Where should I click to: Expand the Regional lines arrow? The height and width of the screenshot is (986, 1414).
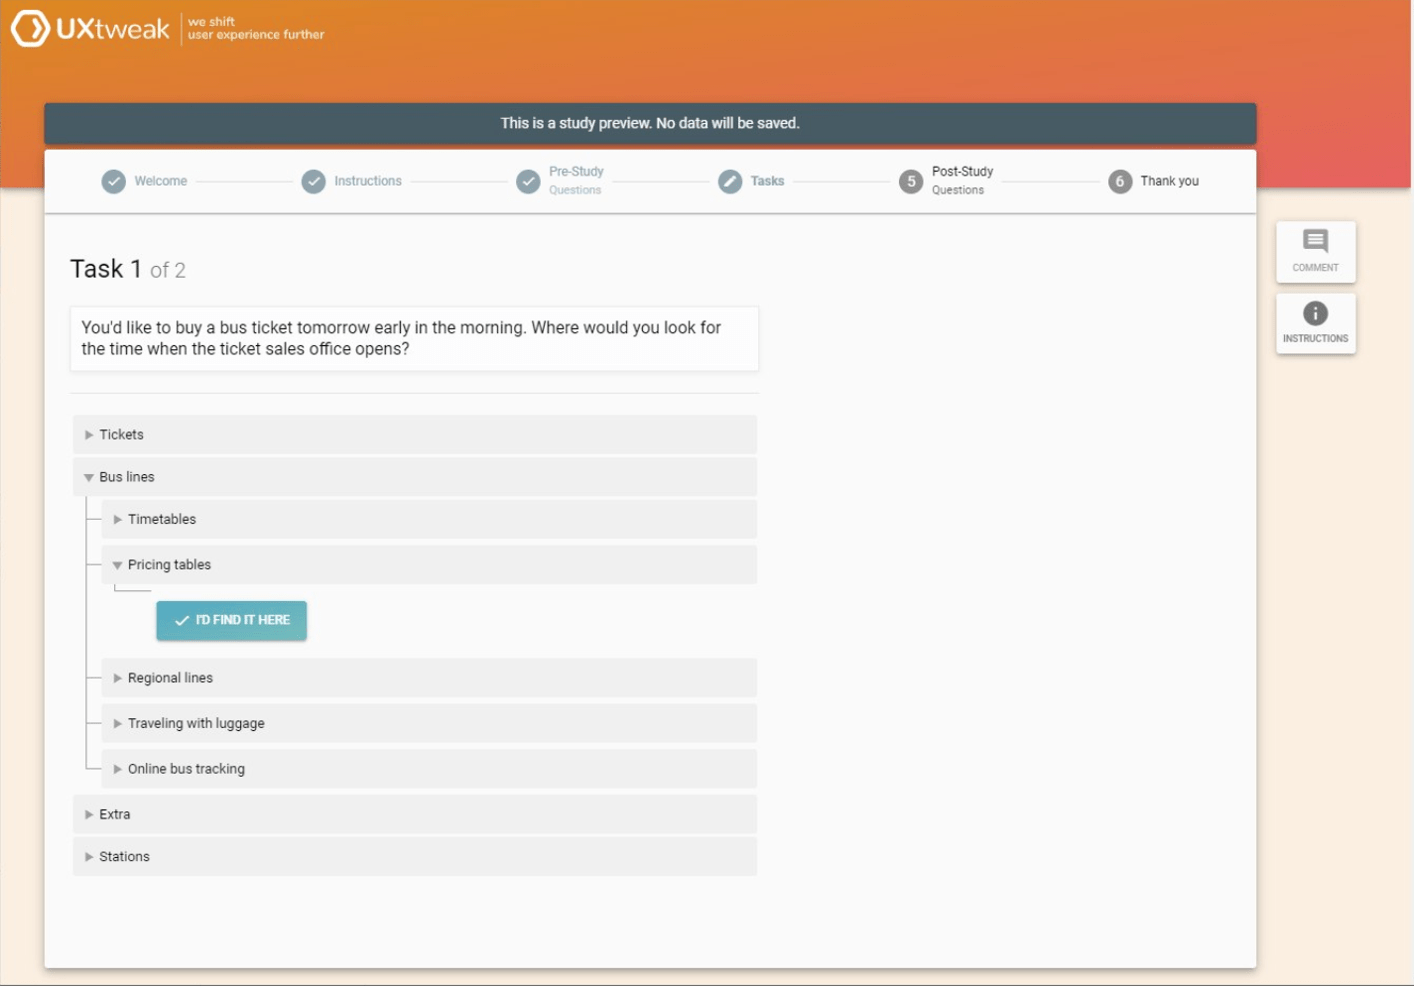pyautogui.click(x=118, y=678)
